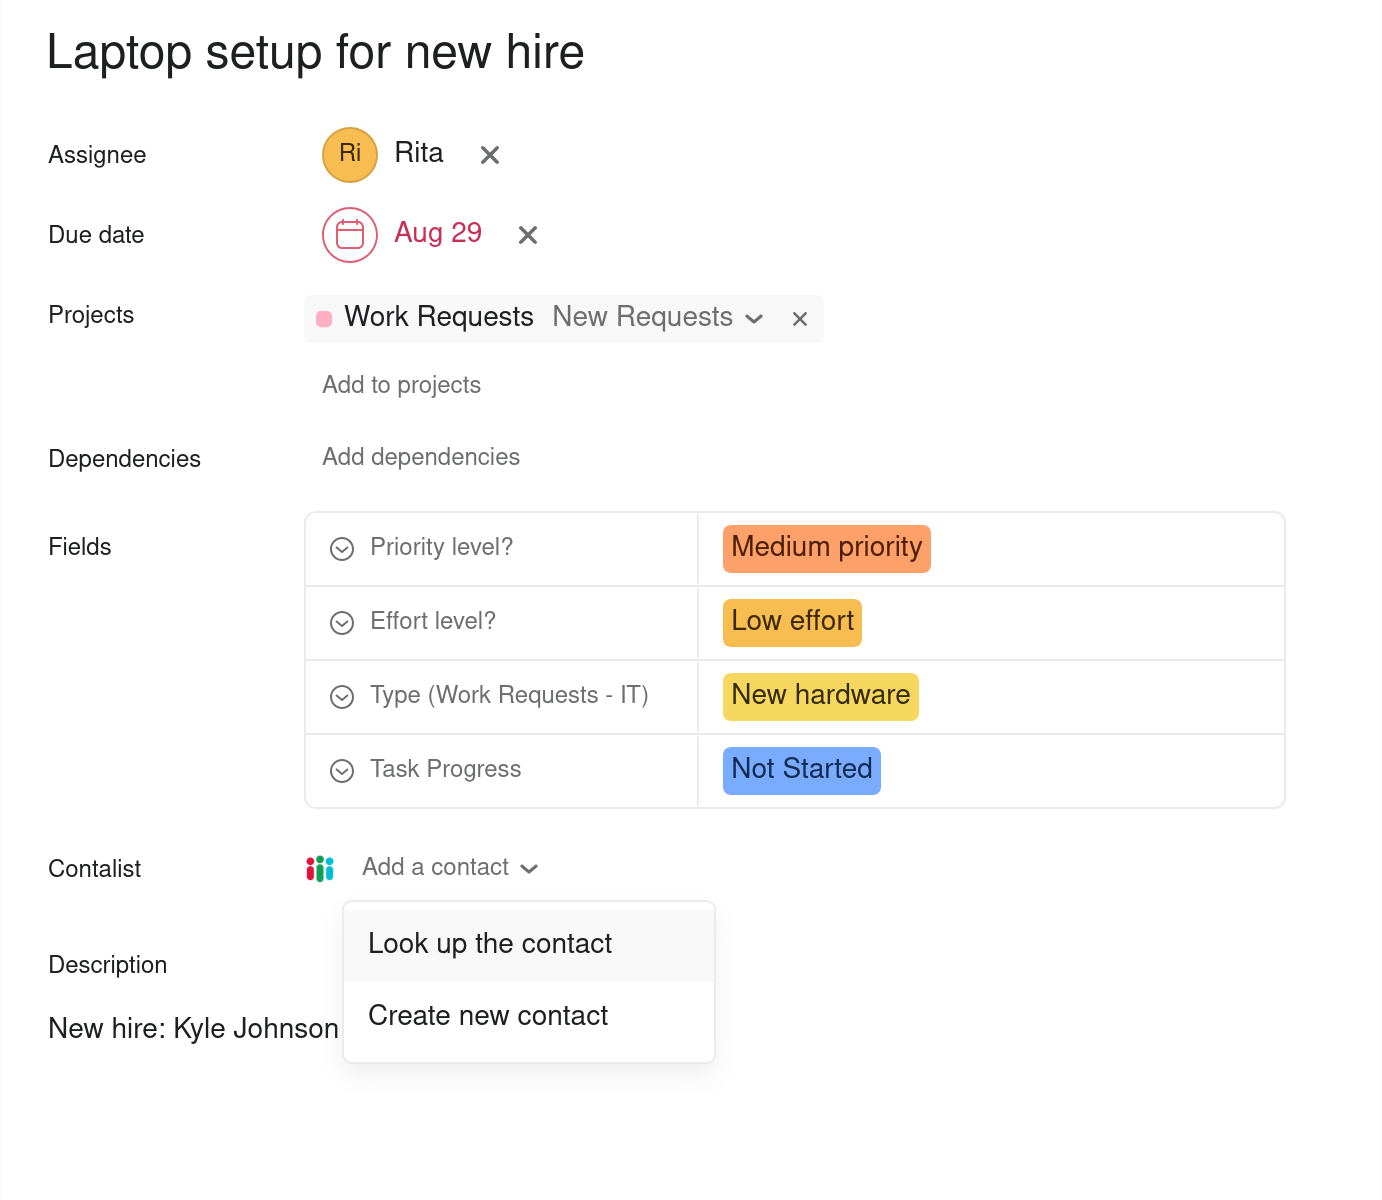The image size is (1382, 1200).
Task: Click the Priority level field dropdown icon
Action: coord(342,549)
